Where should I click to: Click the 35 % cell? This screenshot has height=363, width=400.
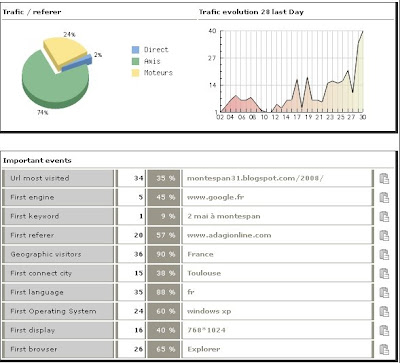[x=164, y=178]
